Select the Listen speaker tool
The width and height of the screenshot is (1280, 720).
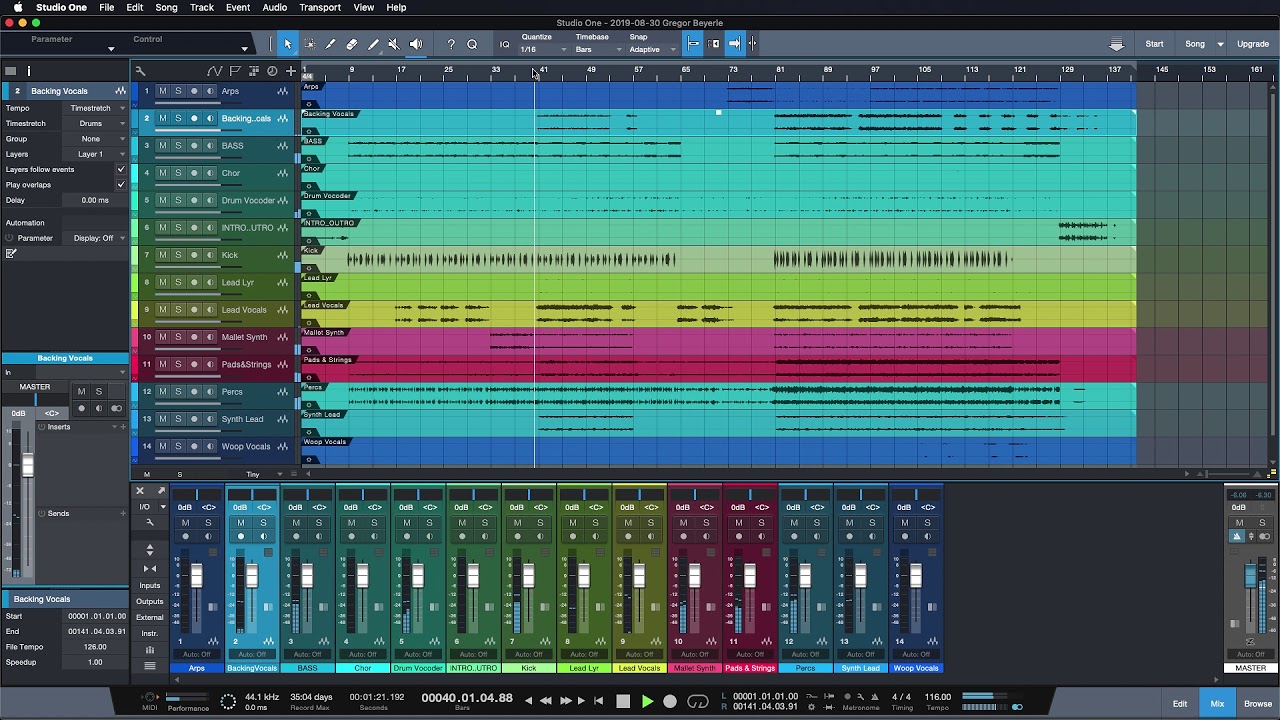click(x=416, y=44)
